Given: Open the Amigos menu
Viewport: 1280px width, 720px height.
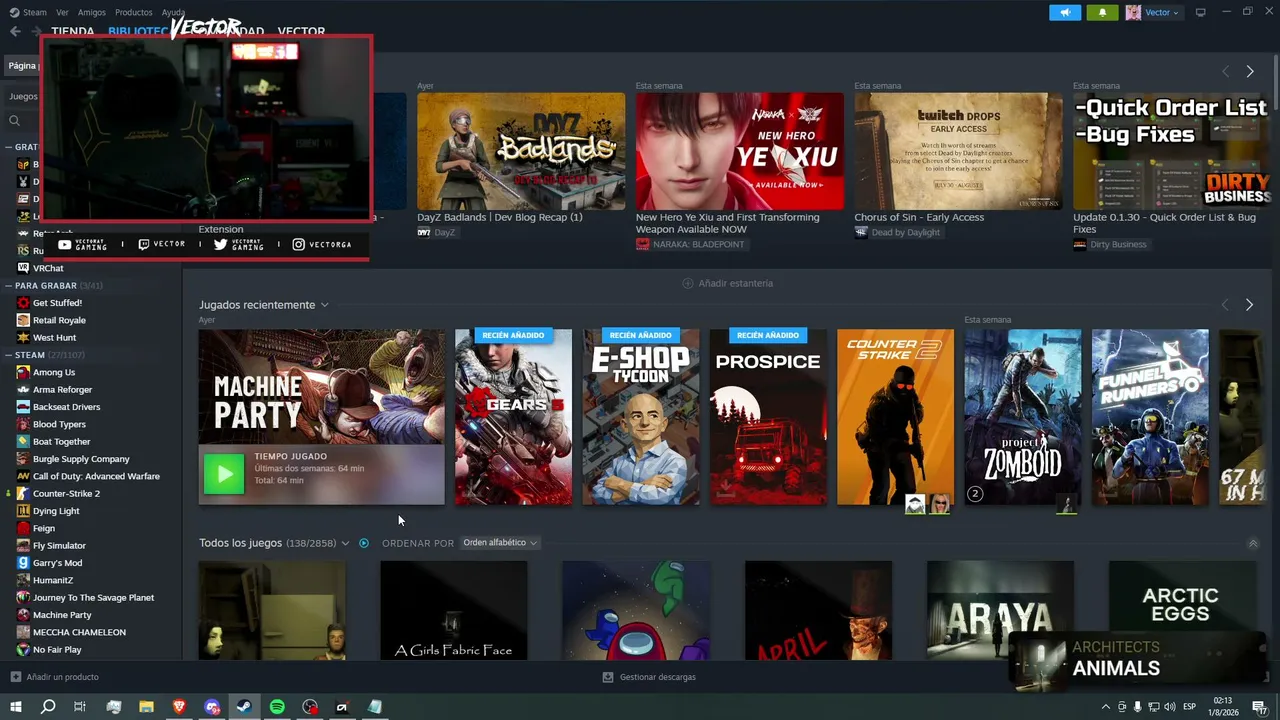Looking at the screenshot, I should [x=92, y=12].
